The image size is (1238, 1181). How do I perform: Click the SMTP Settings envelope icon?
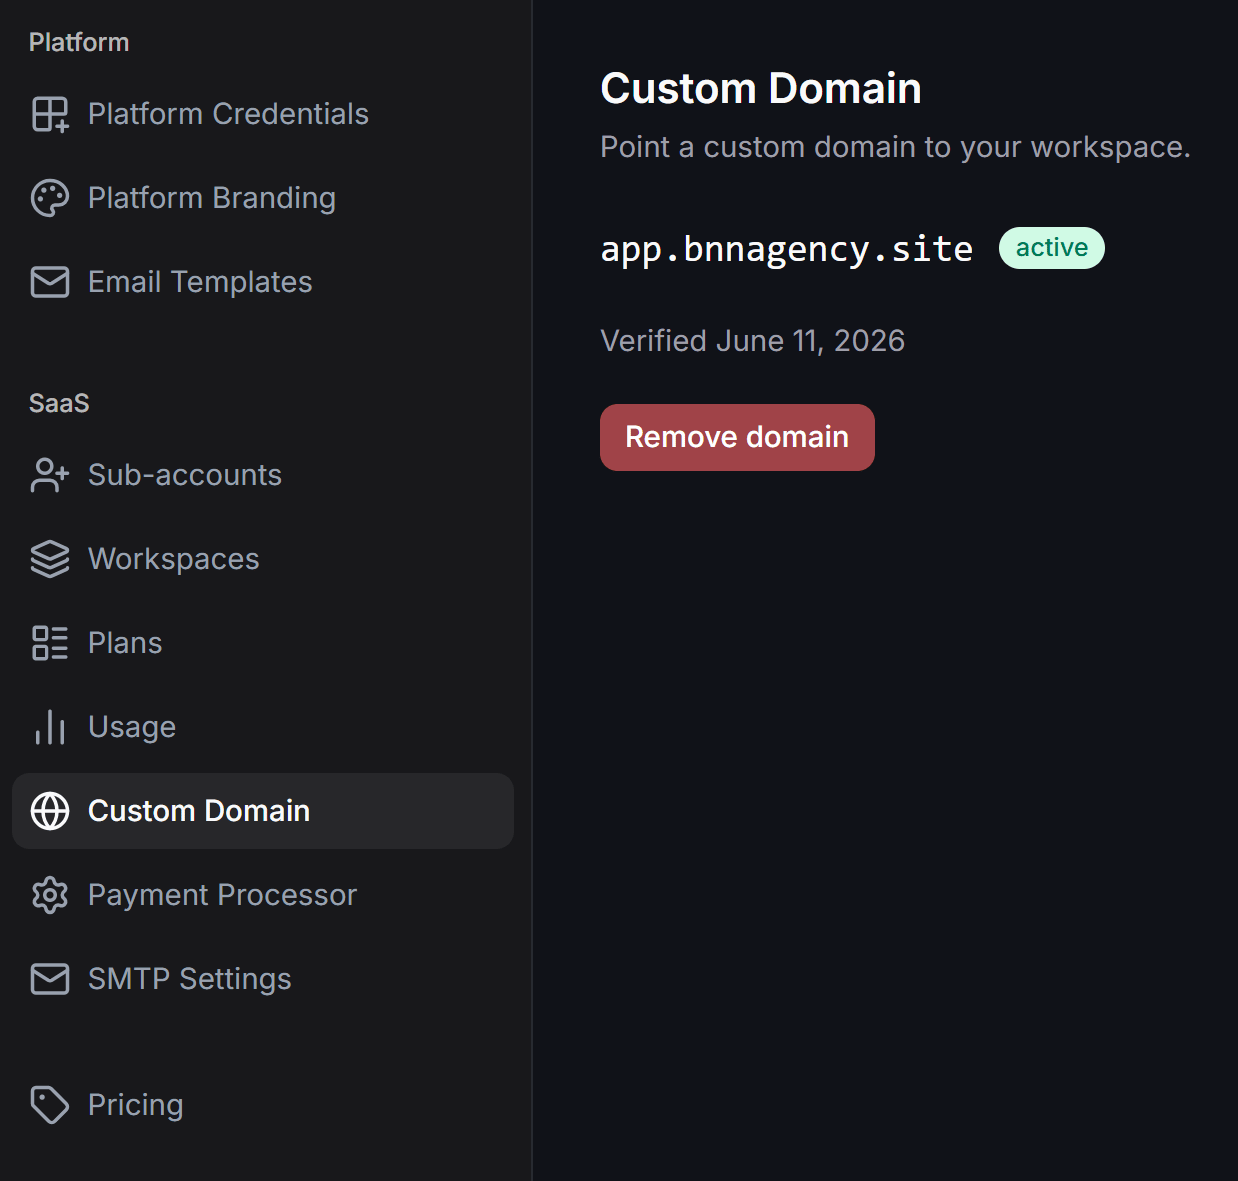click(x=50, y=979)
